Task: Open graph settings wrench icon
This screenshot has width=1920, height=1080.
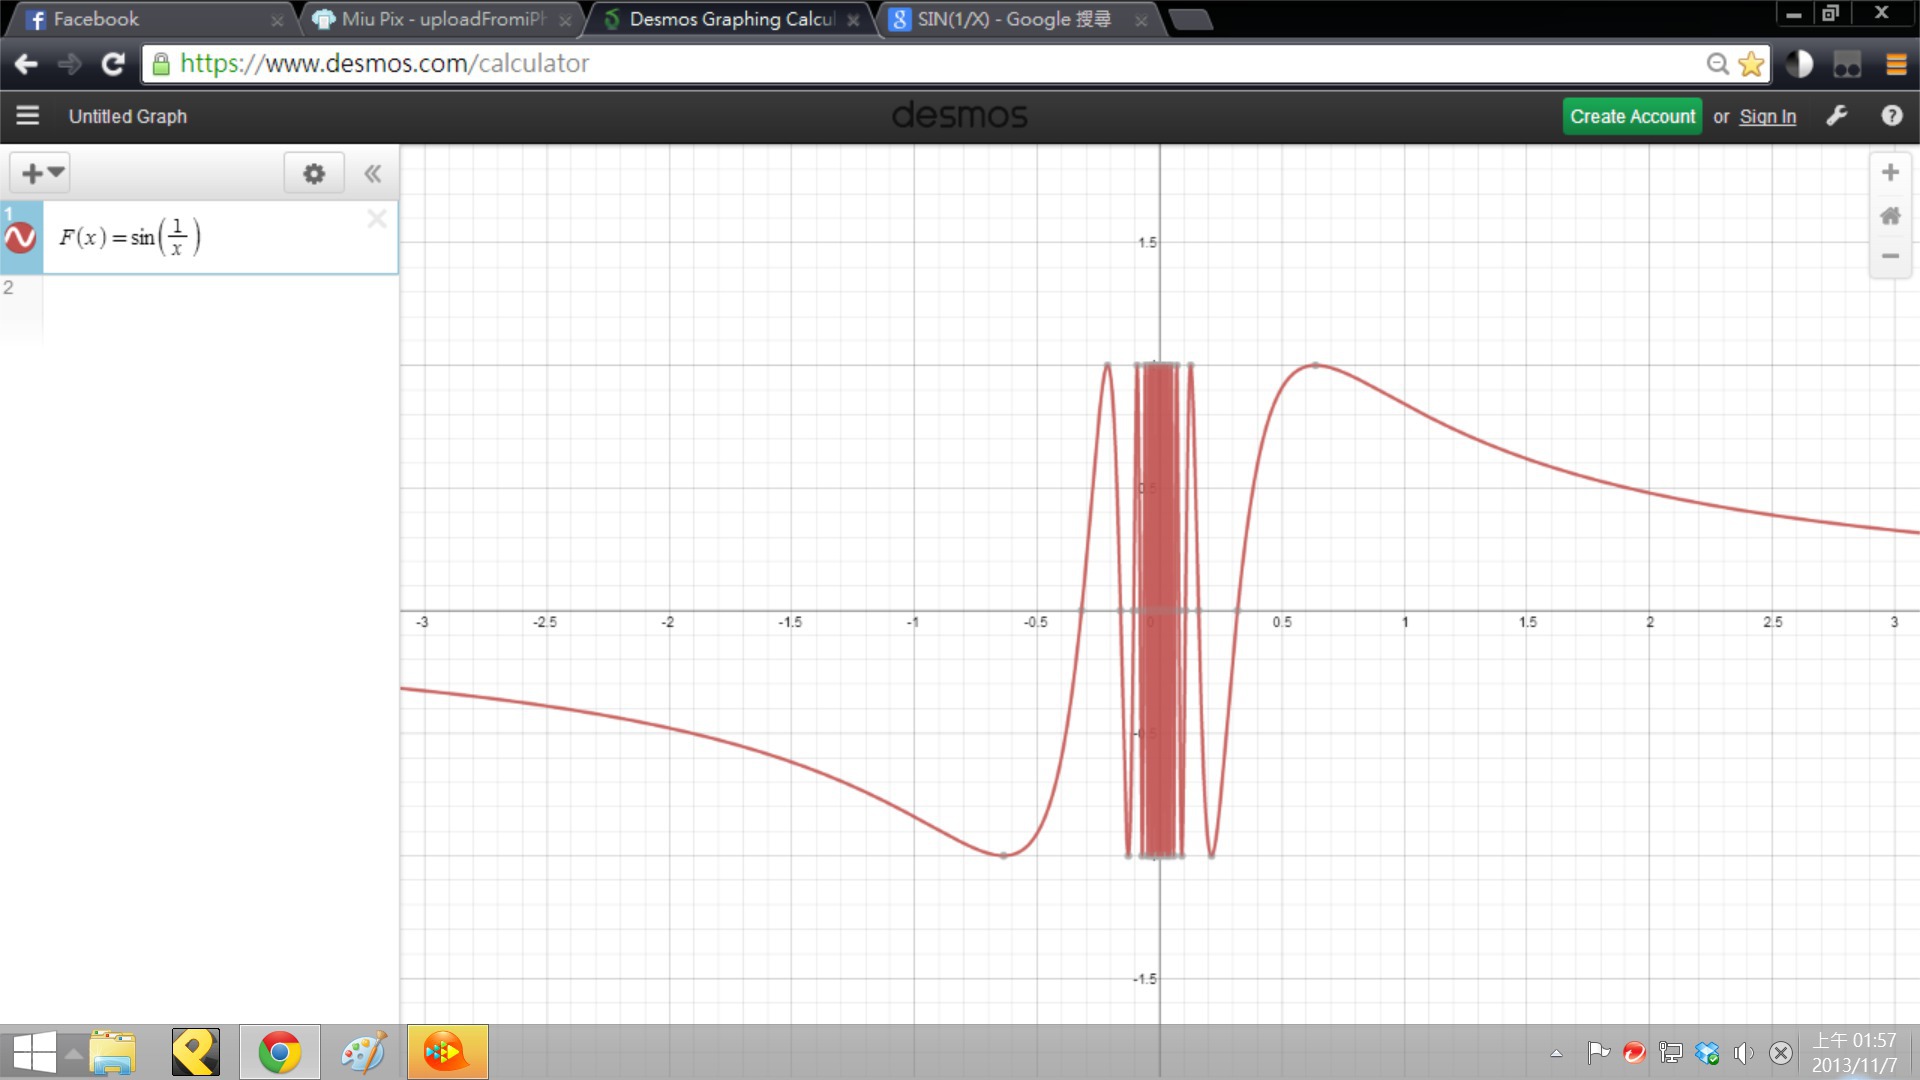Action: tap(1837, 116)
